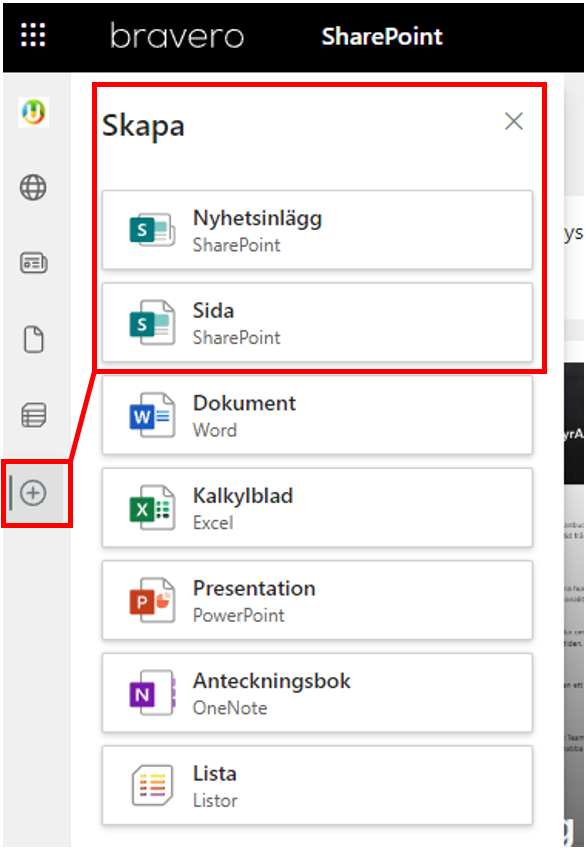Click the Word icon beside Dokument
Screen dimensions: 586x851
(x=152, y=415)
